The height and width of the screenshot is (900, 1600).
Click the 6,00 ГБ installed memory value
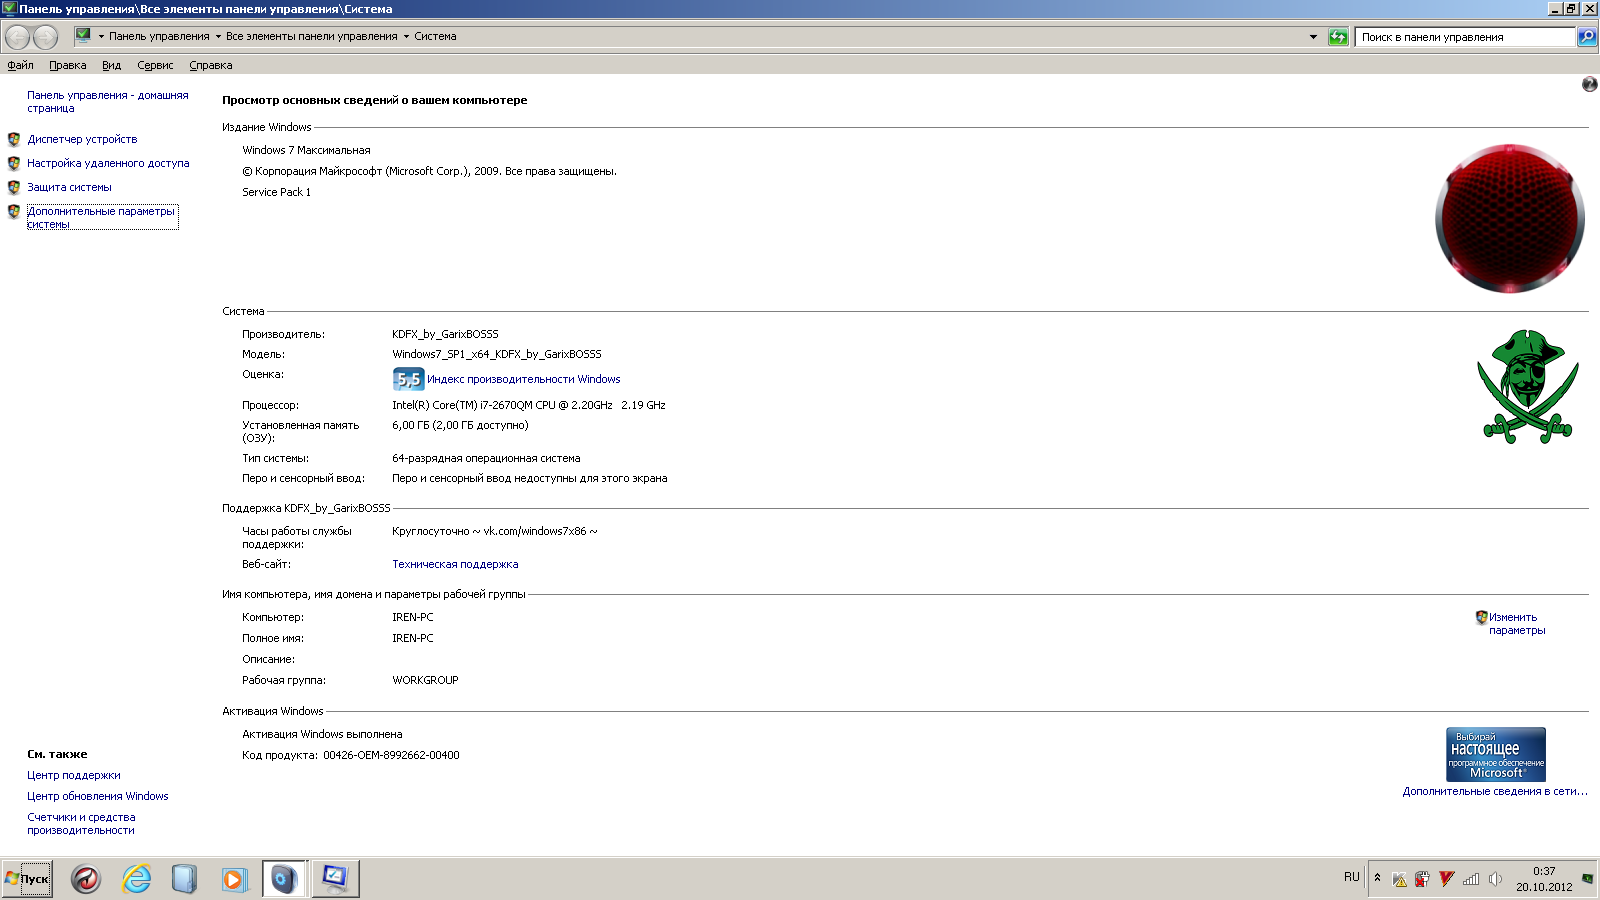[x=460, y=425]
